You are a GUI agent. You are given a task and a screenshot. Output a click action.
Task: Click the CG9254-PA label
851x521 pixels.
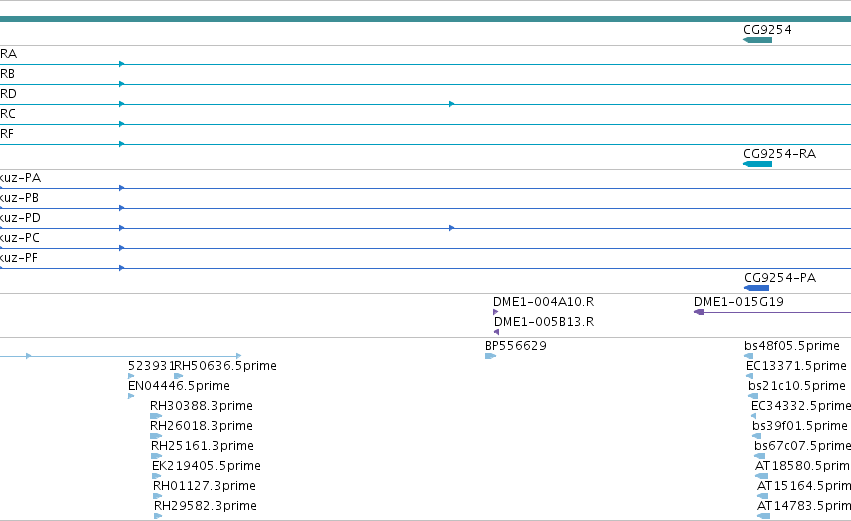click(x=780, y=278)
